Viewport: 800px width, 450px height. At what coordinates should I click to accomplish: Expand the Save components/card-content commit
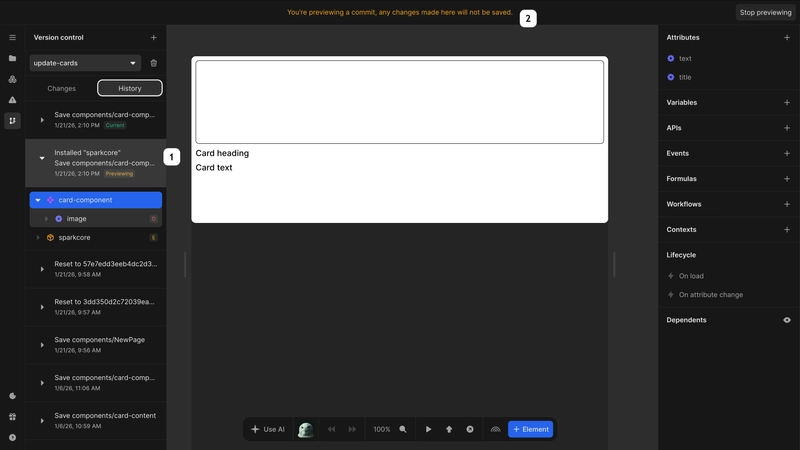click(42, 421)
